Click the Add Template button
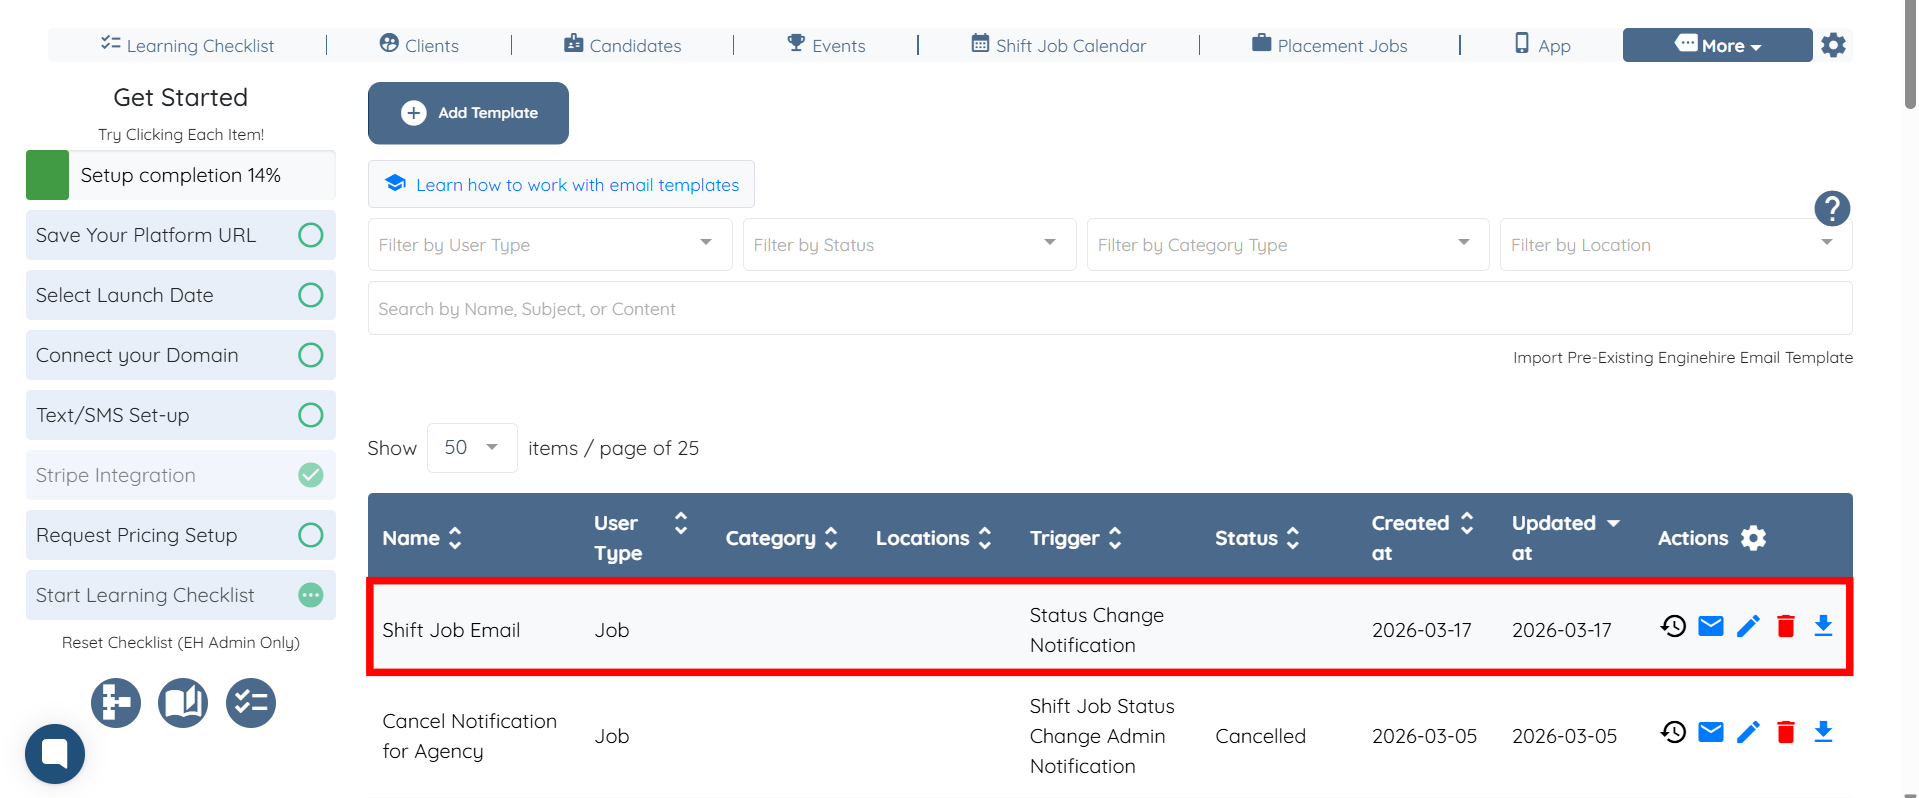 click(468, 113)
